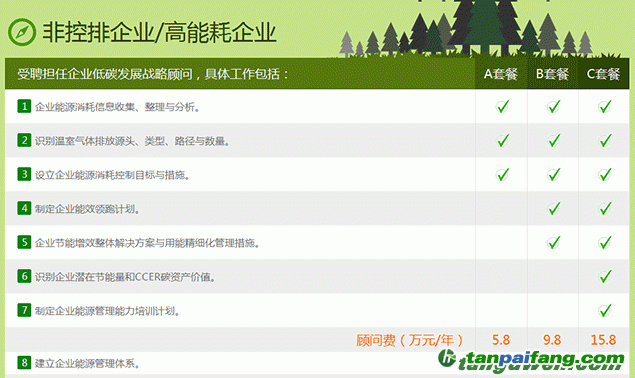Open the tanpaifang.com watermark link

(x=531, y=360)
